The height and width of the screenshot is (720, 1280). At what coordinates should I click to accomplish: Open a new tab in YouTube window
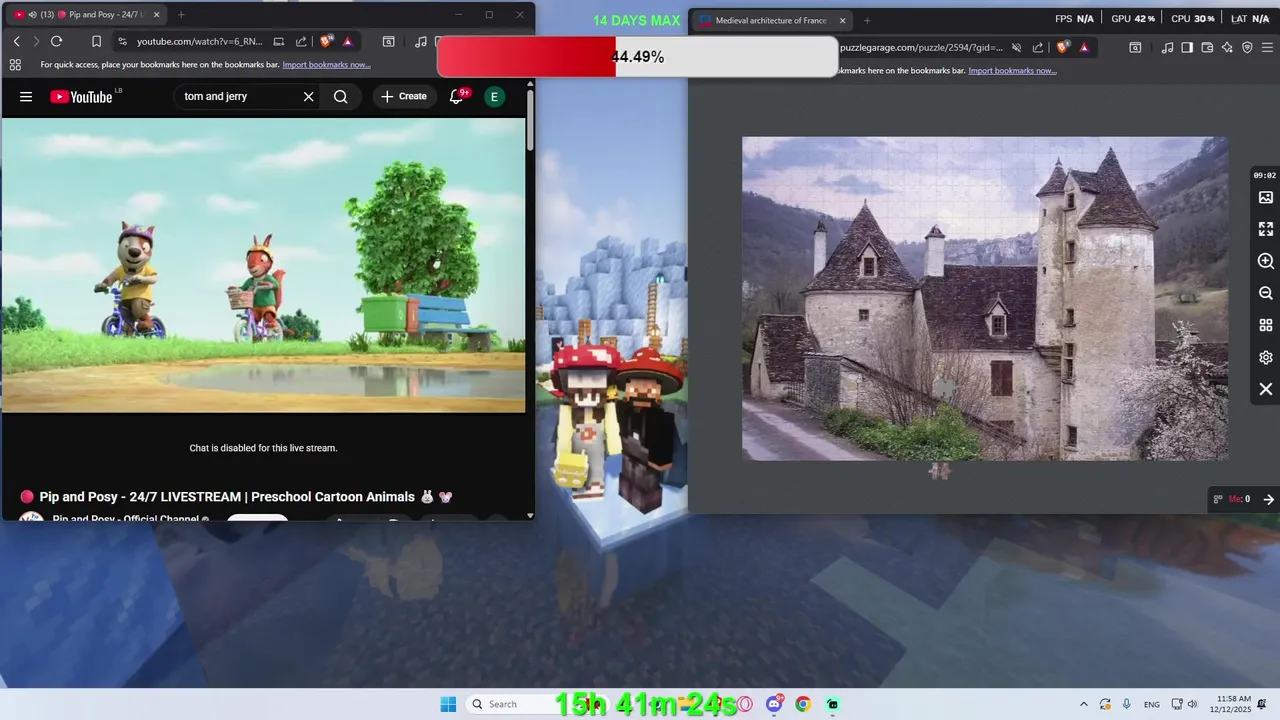coord(181,15)
